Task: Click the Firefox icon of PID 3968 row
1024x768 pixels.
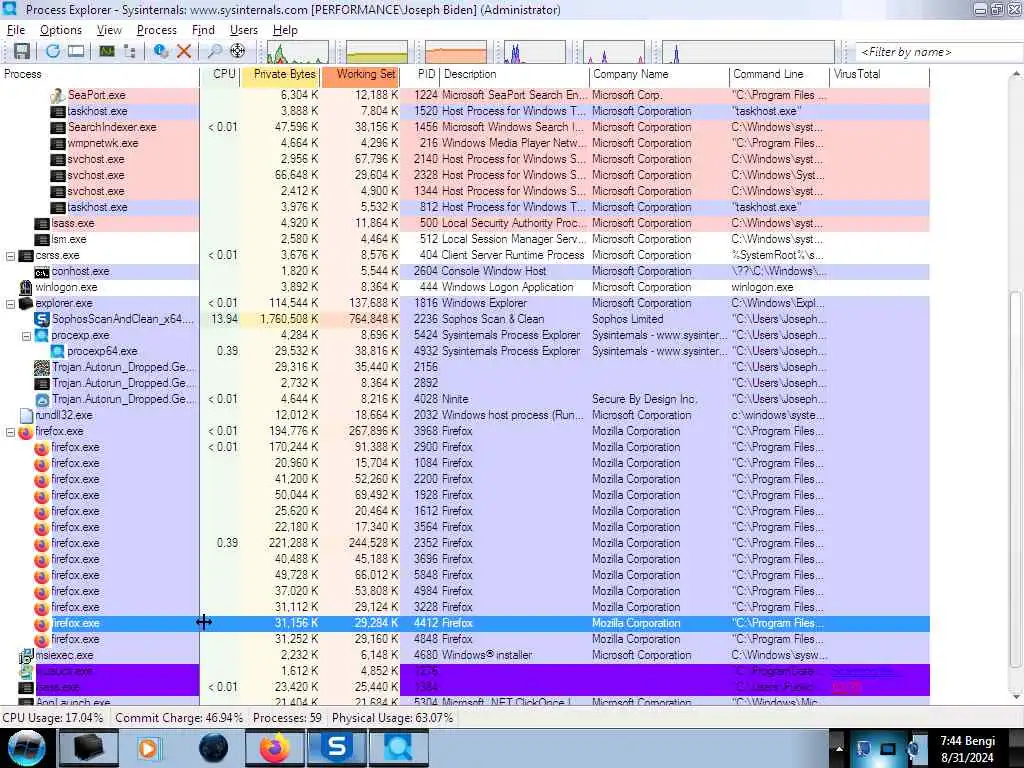Action: tap(26, 432)
